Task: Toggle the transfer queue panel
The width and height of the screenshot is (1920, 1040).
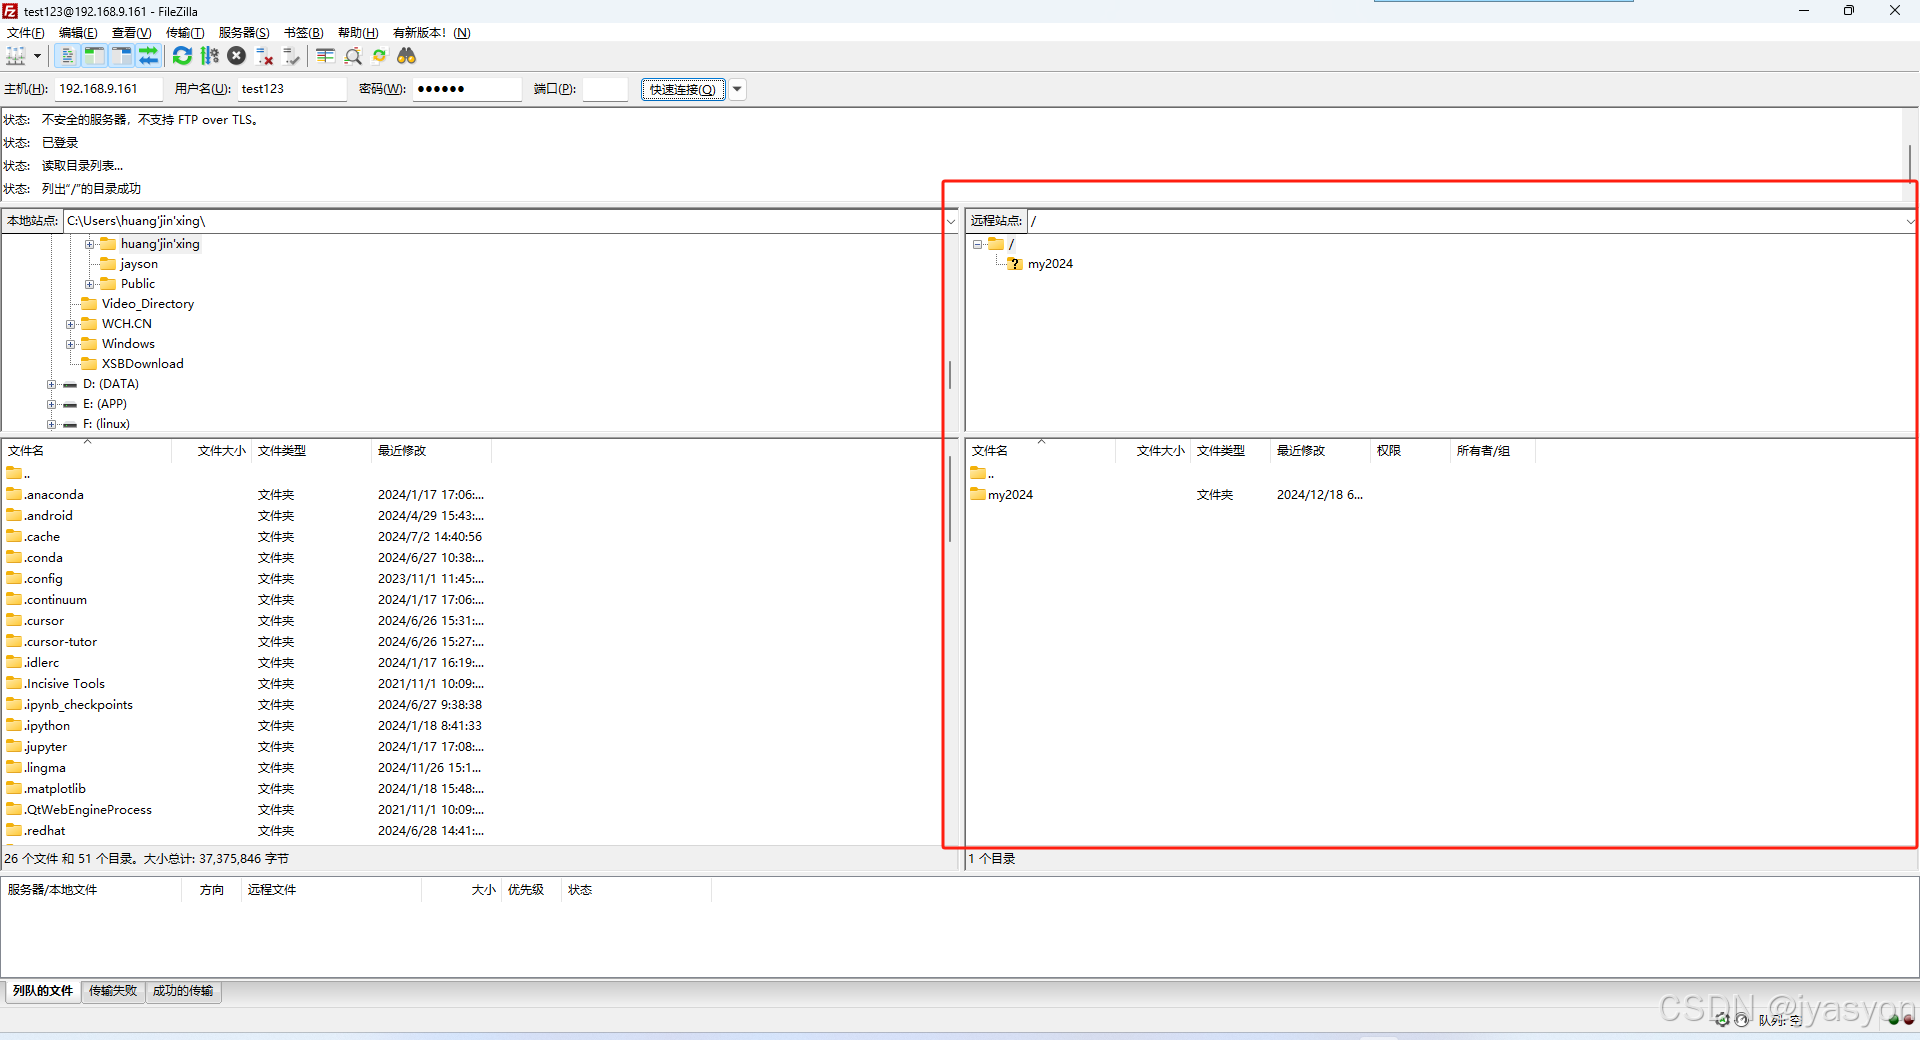Action: click(x=149, y=56)
